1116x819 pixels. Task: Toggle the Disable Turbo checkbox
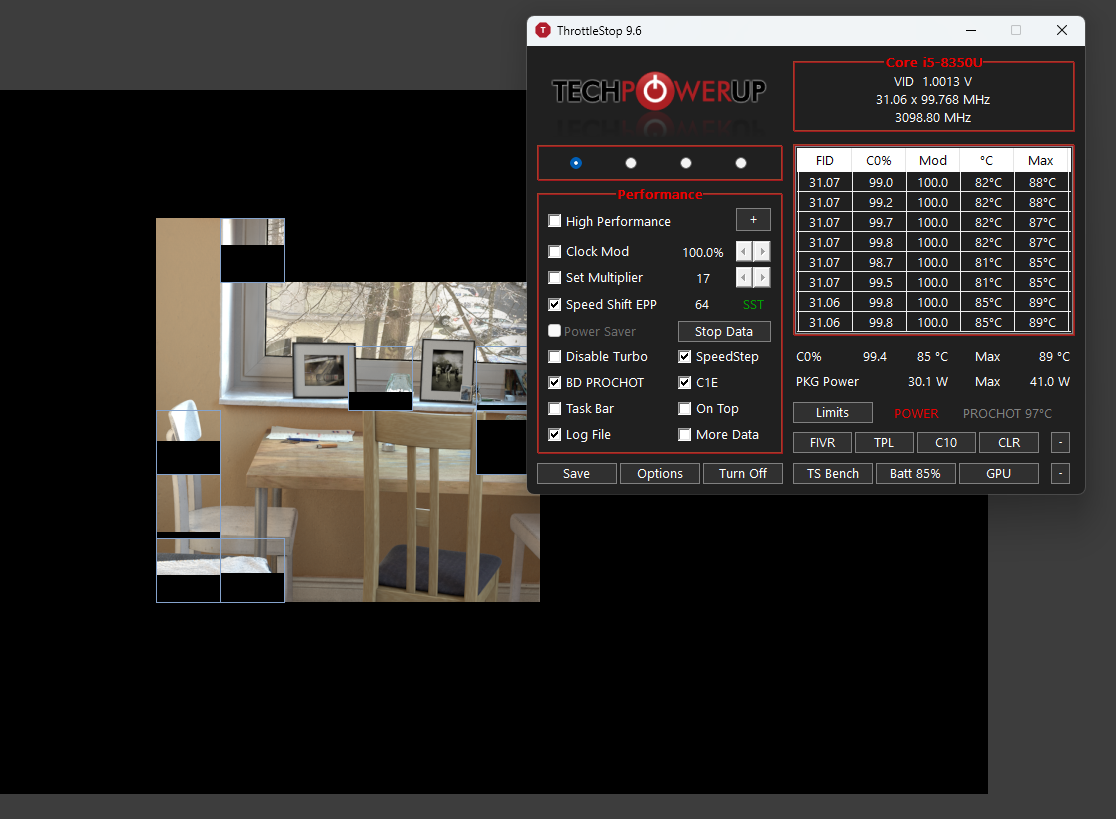(x=555, y=357)
